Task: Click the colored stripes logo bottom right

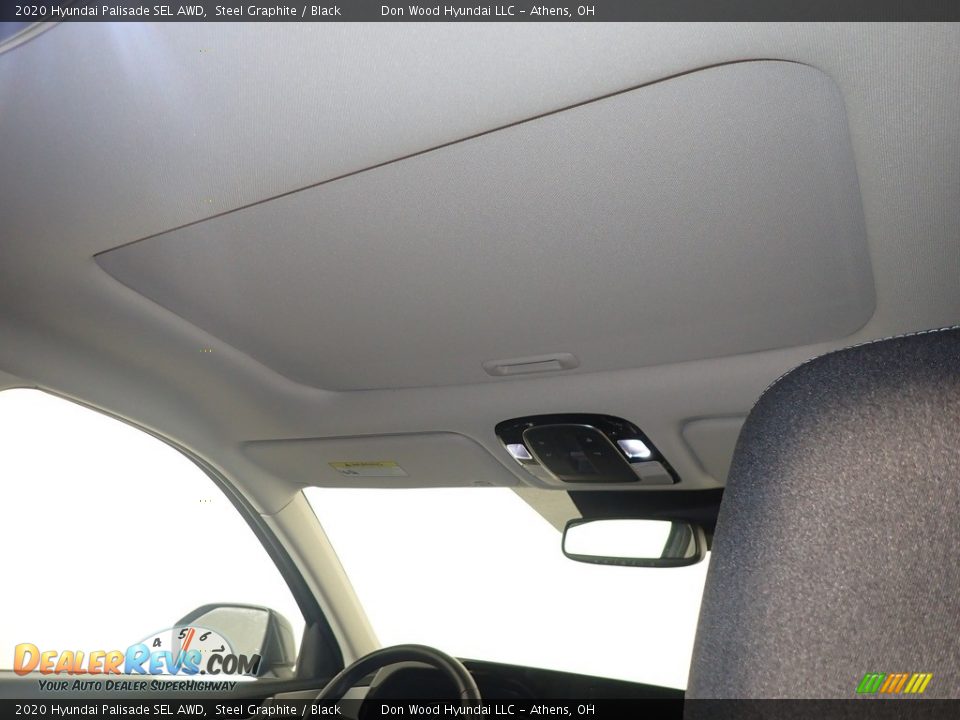Action: coord(894,683)
